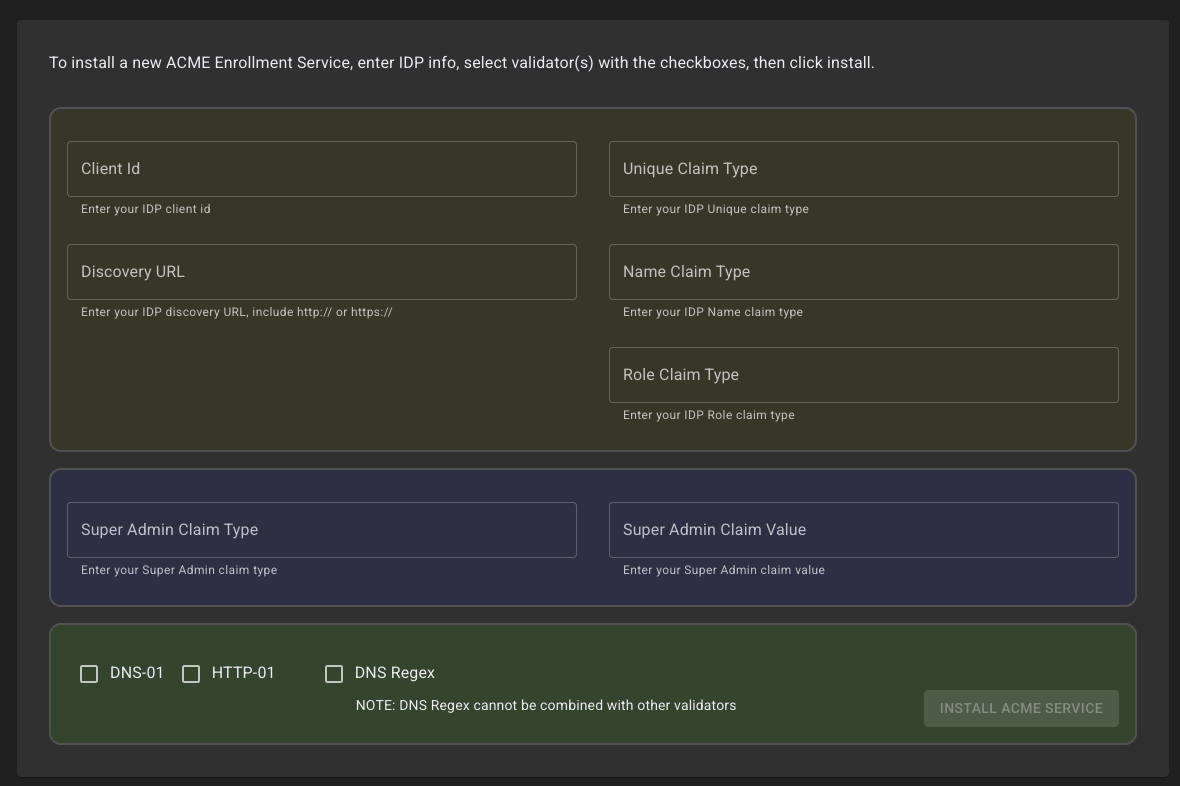The height and width of the screenshot is (786, 1180).
Task: Click the "DNS-01" label text
Action: [136, 673]
